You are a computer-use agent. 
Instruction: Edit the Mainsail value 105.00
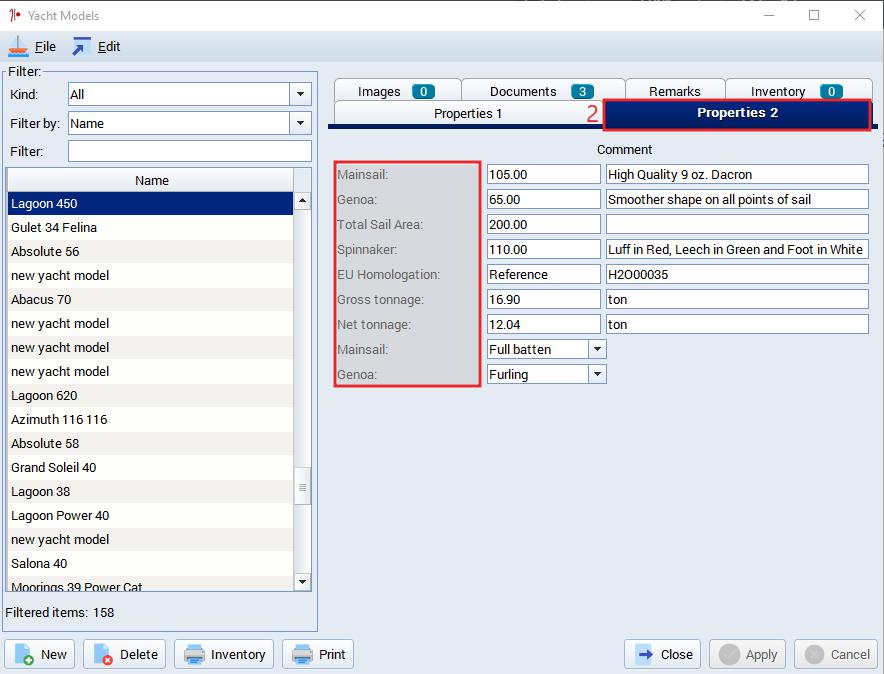[x=543, y=174]
